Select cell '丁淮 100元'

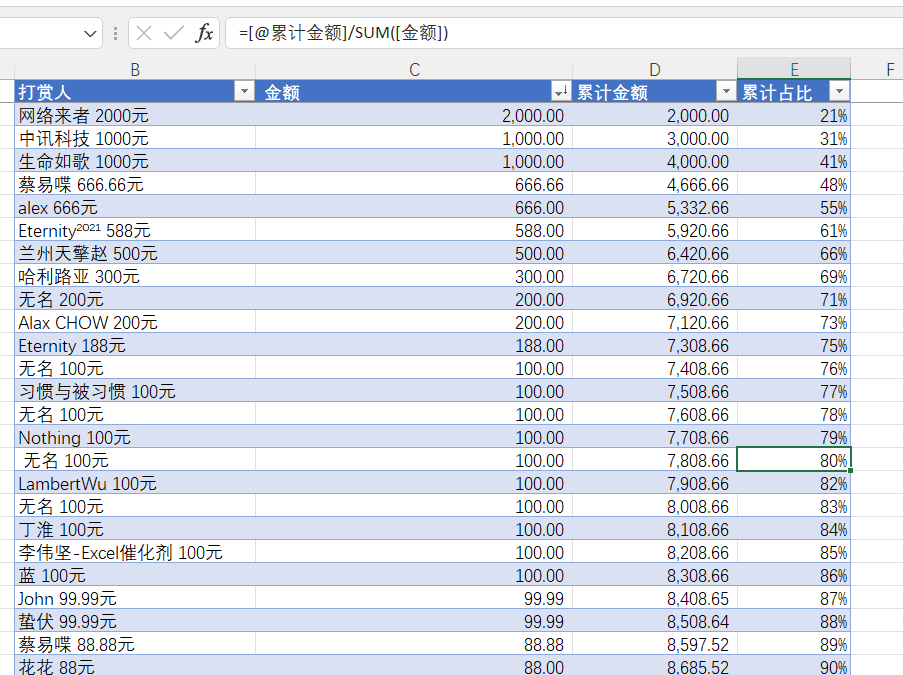pyautogui.click(x=135, y=529)
